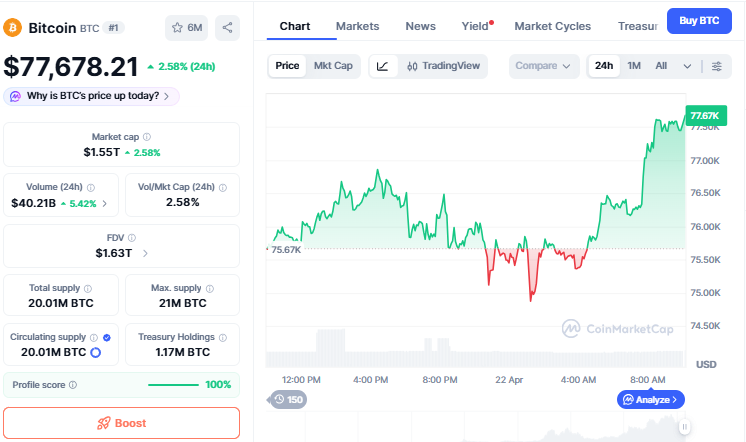Viewport: 746px width, 442px height.
Task: Click the $77,678.21 price value
Action: click(x=71, y=67)
